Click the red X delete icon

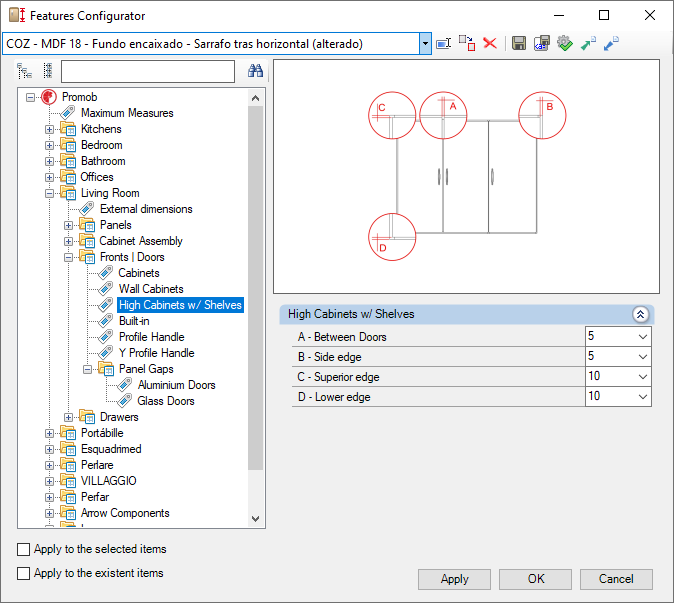coord(490,43)
